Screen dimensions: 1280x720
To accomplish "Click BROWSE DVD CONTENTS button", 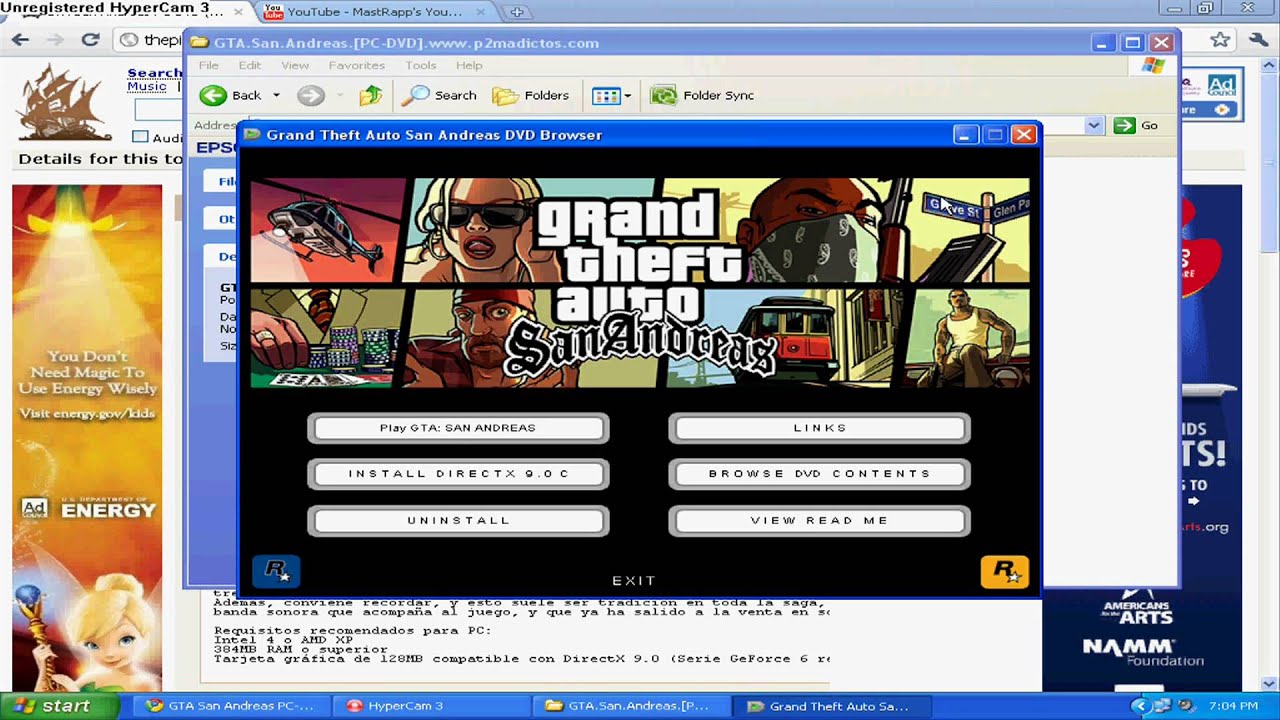I will click(820, 474).
